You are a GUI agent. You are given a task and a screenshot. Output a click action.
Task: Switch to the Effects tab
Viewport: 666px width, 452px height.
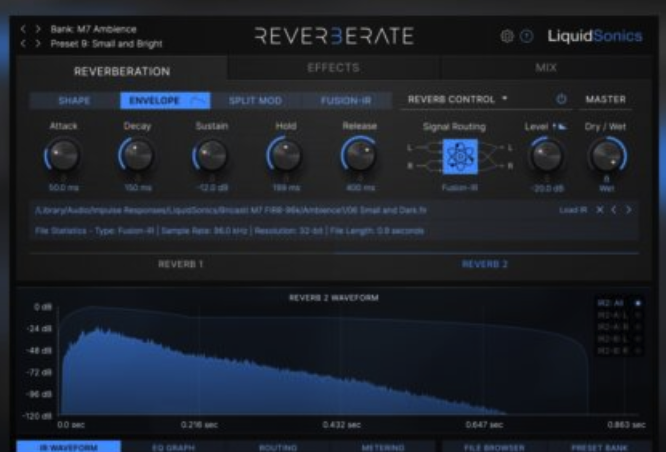tap(333, 68)
